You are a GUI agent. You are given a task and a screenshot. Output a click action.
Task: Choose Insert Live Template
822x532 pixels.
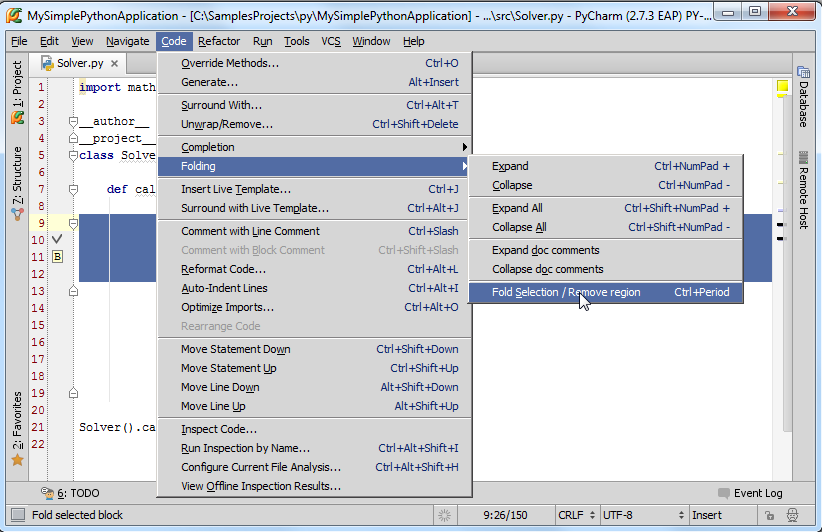click(315, 189)
